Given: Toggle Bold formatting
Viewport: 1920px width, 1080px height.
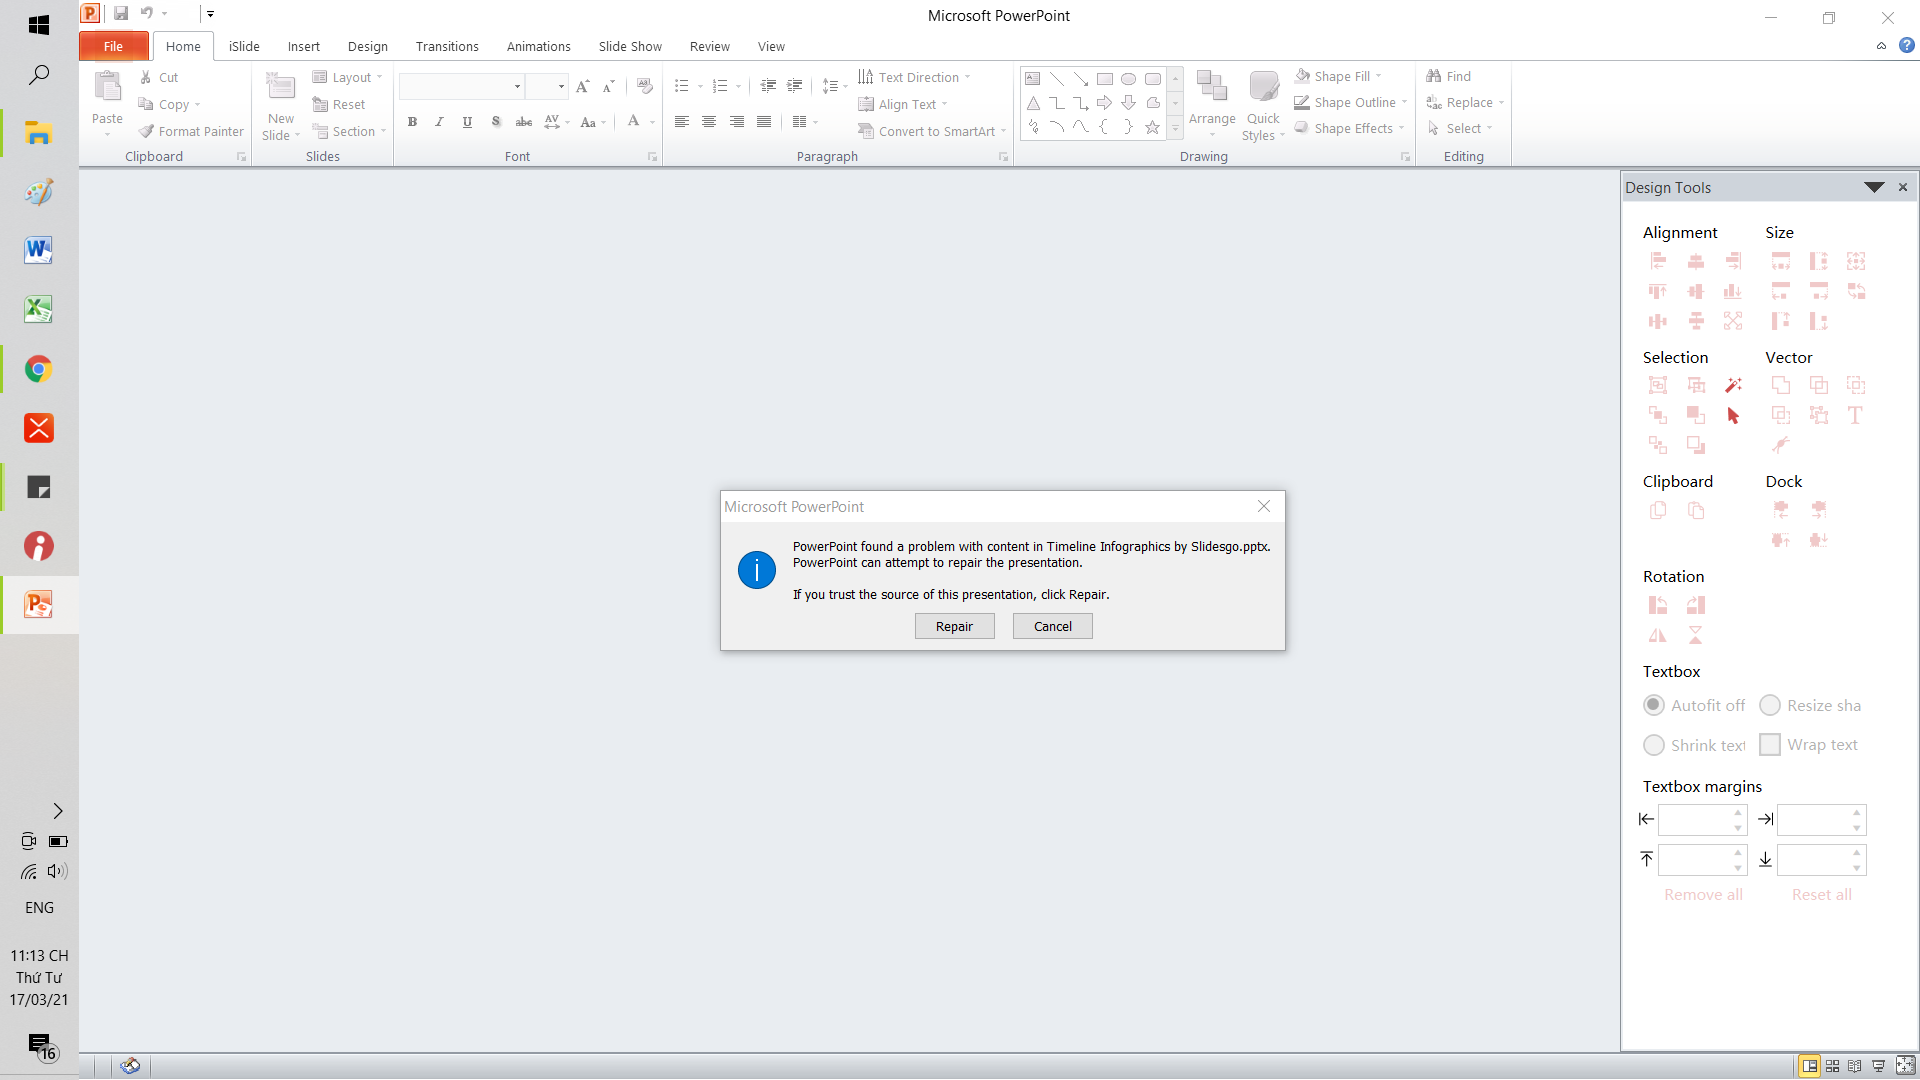Looking at the screenshot, I should (412, 121).
